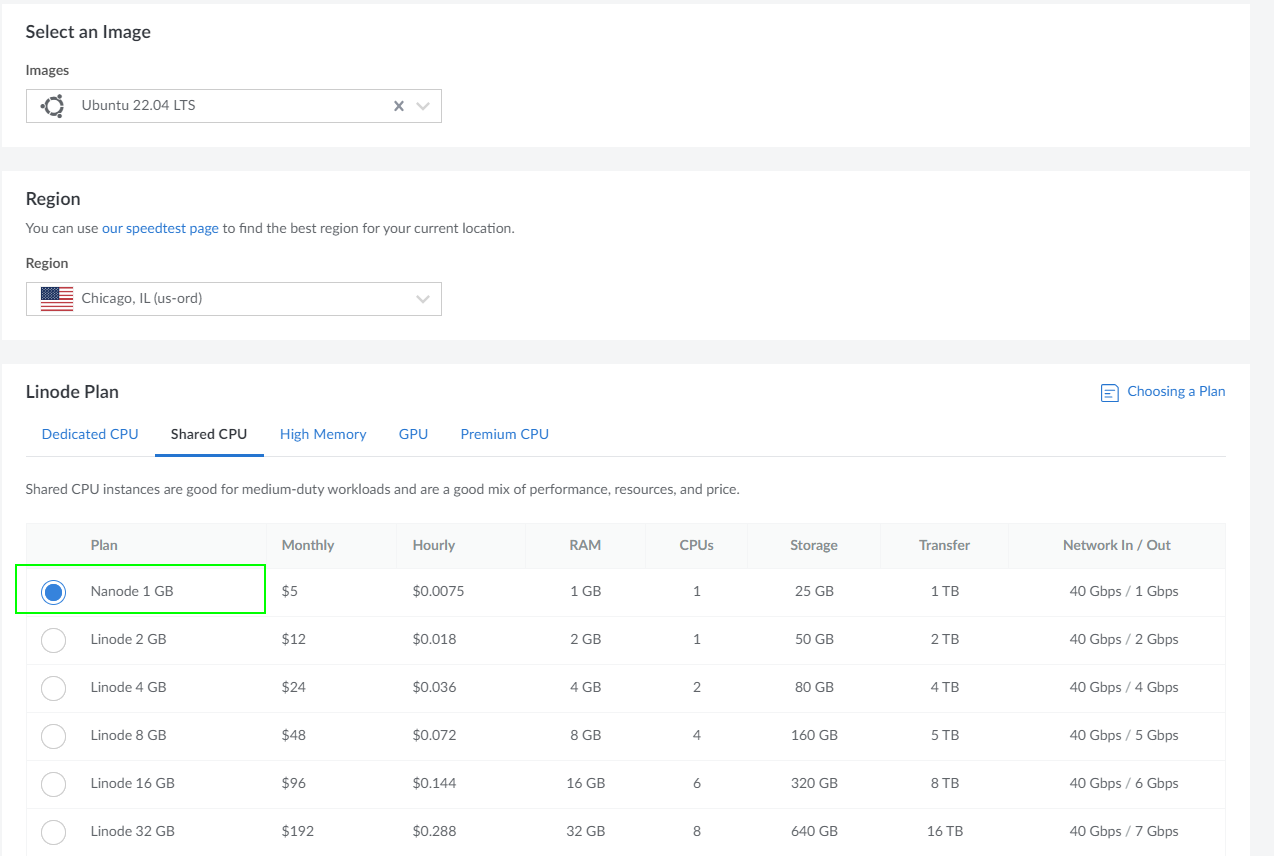1274x856 pixels.
Task: Click the Ubuntu logo in the image selector
Action: click(51, 105)
